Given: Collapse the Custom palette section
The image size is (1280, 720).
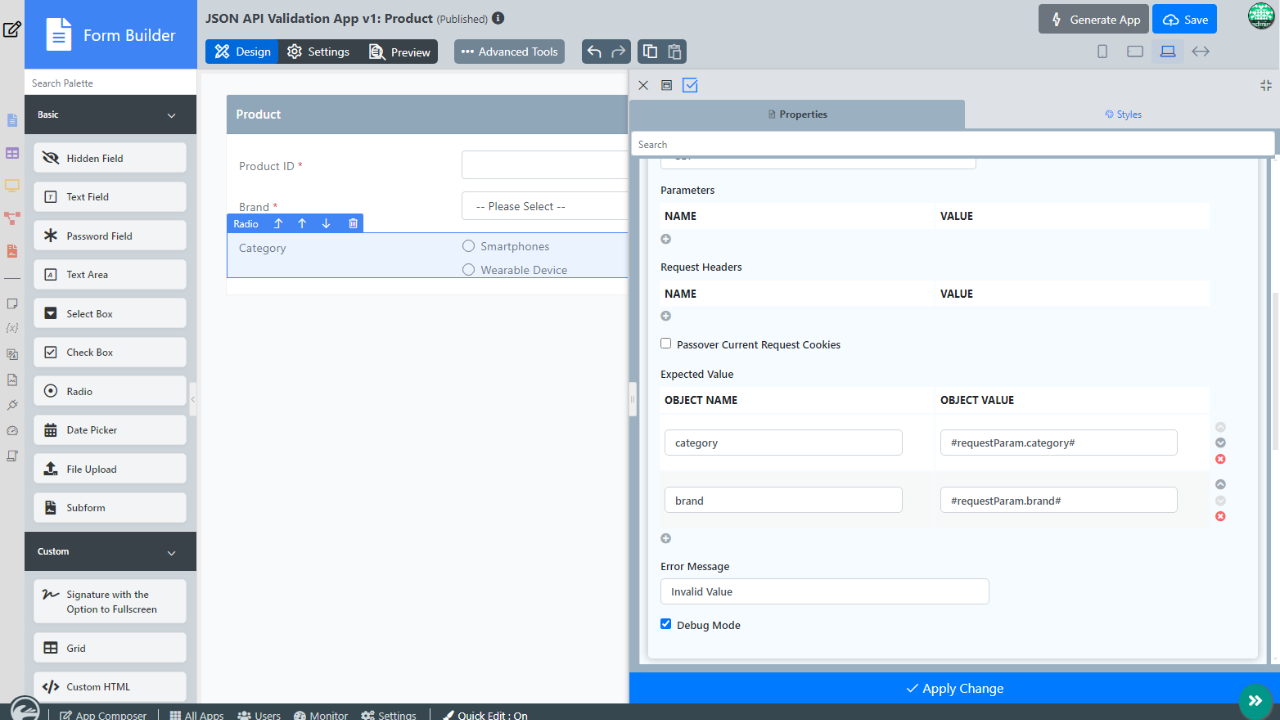Looking at the screenshot, I should [171, 553].
